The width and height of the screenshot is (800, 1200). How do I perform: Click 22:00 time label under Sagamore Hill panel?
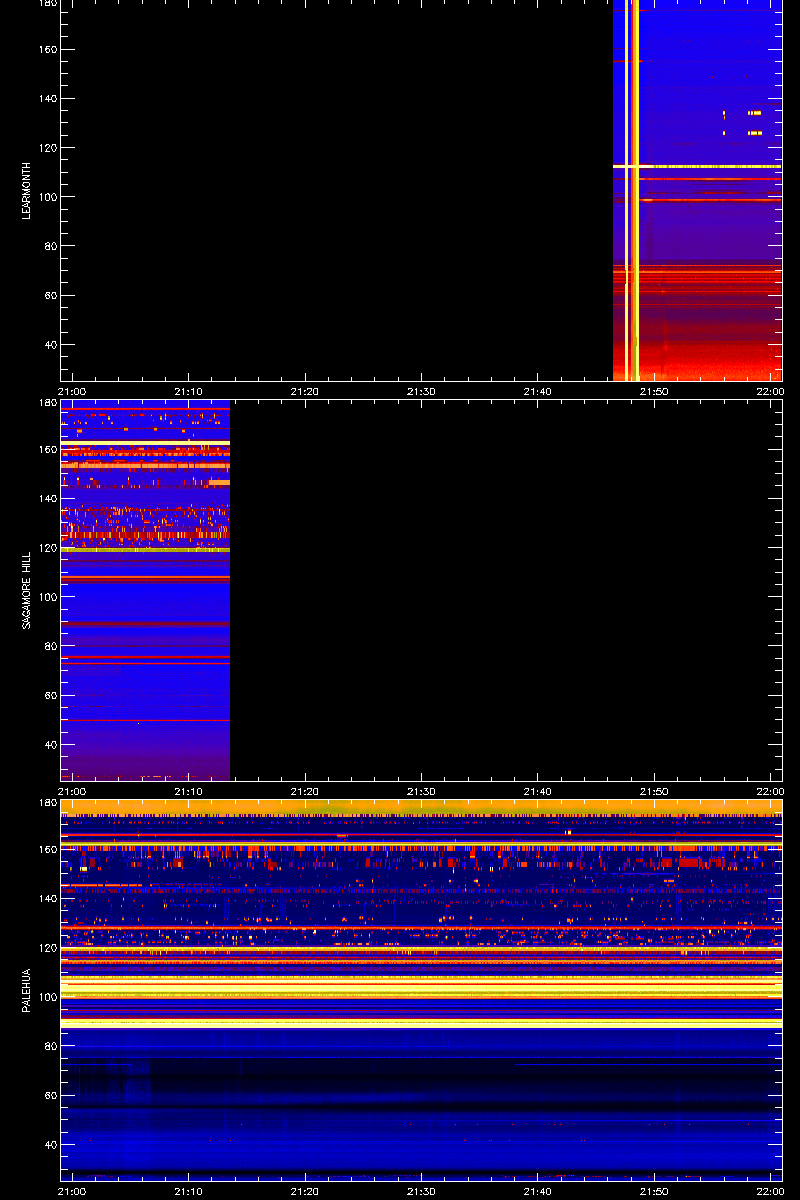pos(770,790)
